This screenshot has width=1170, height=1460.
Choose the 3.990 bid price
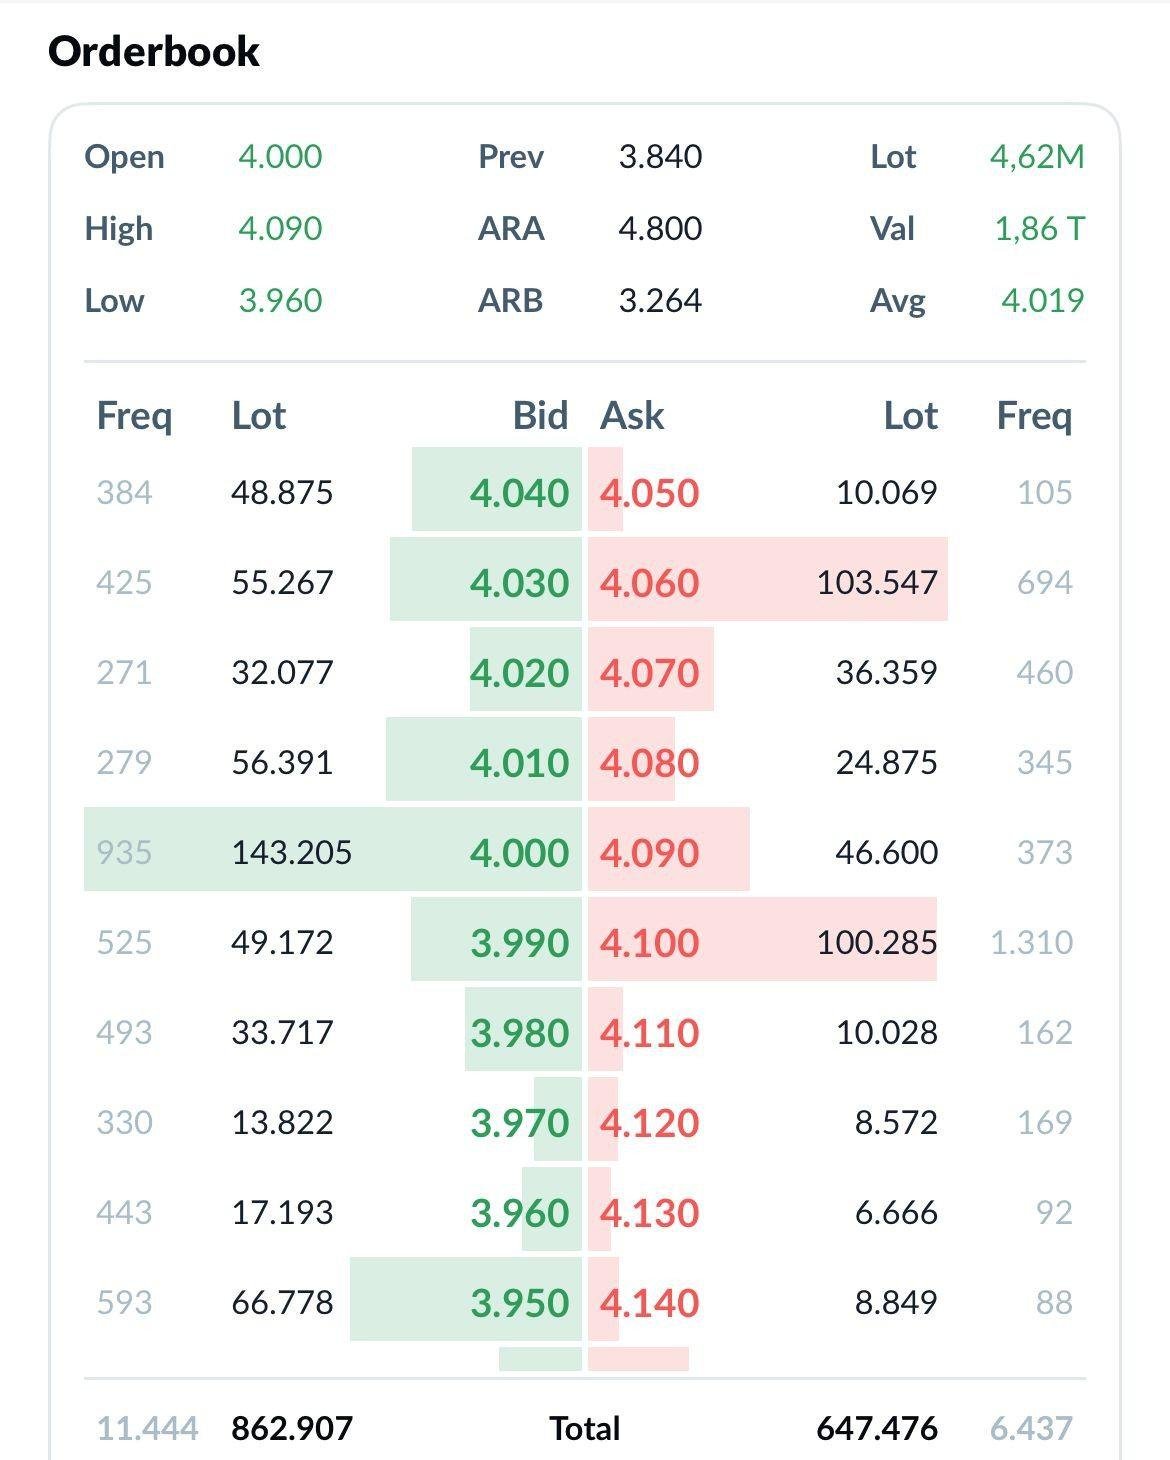[519, 943]
